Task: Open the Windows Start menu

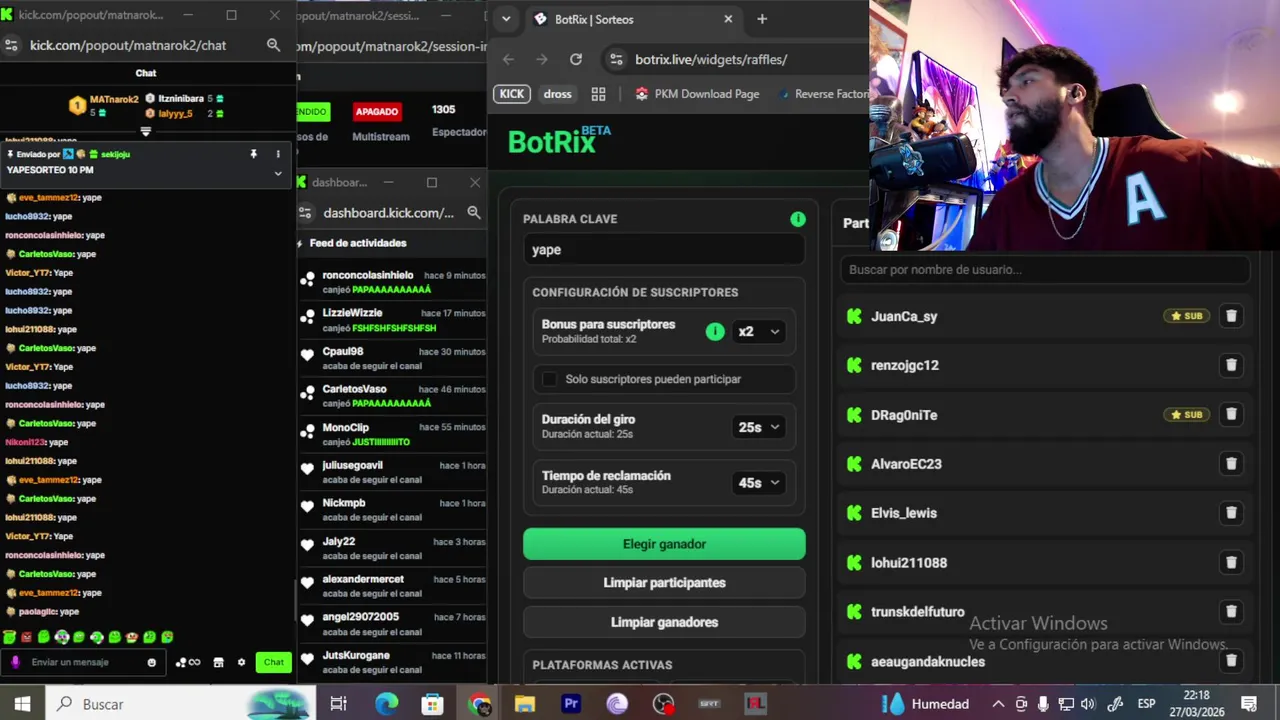Action: (x=22, y=704)
